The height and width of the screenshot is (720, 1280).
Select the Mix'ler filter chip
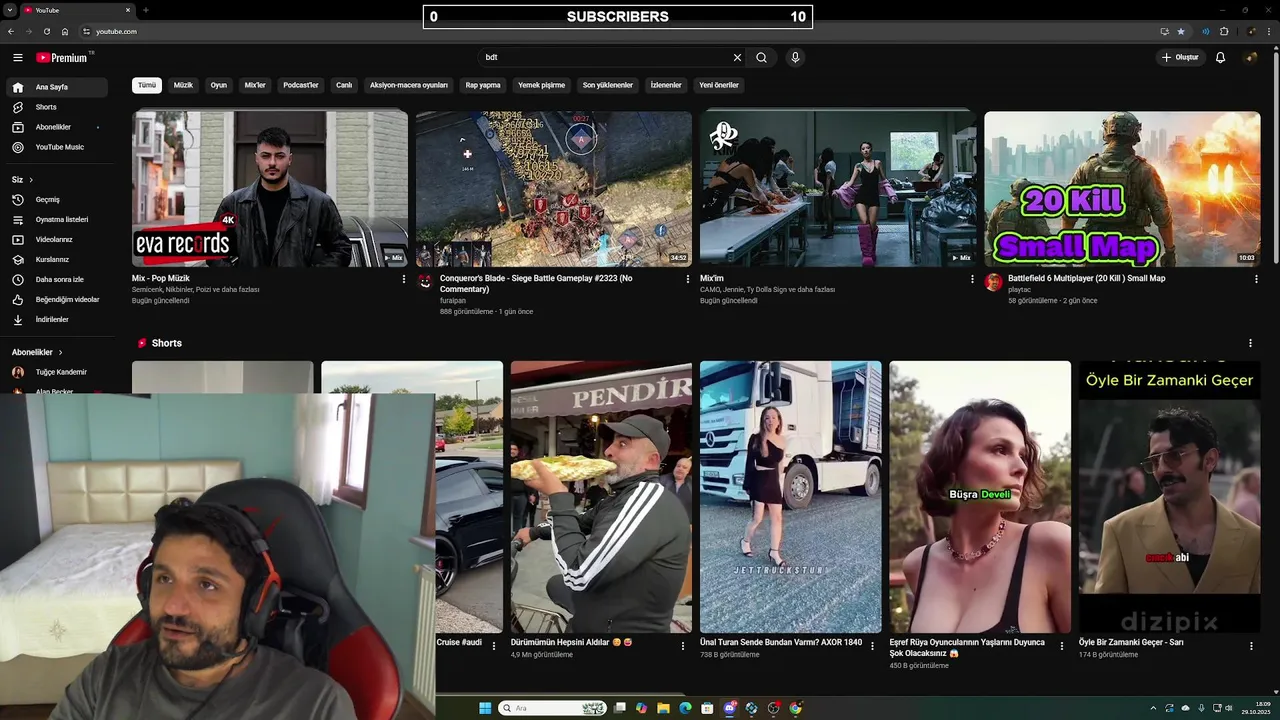point(255,85)
